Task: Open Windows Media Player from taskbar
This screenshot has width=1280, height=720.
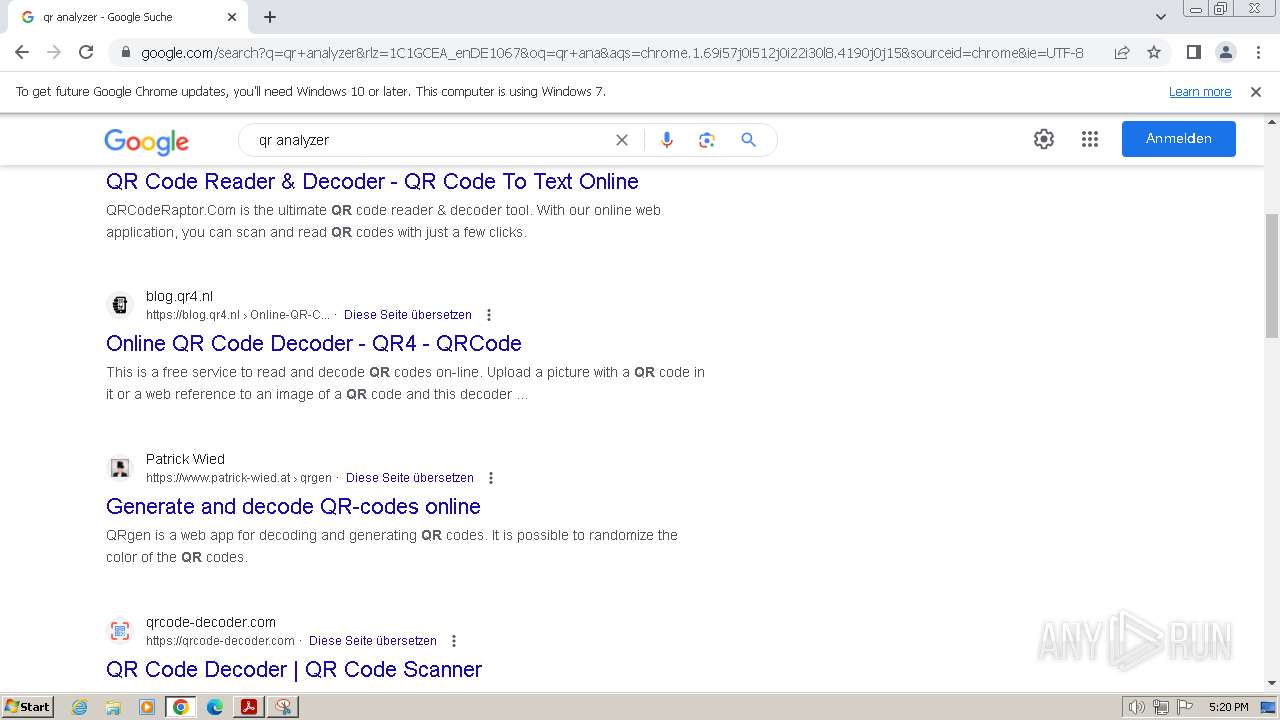Action: [147, 707]
